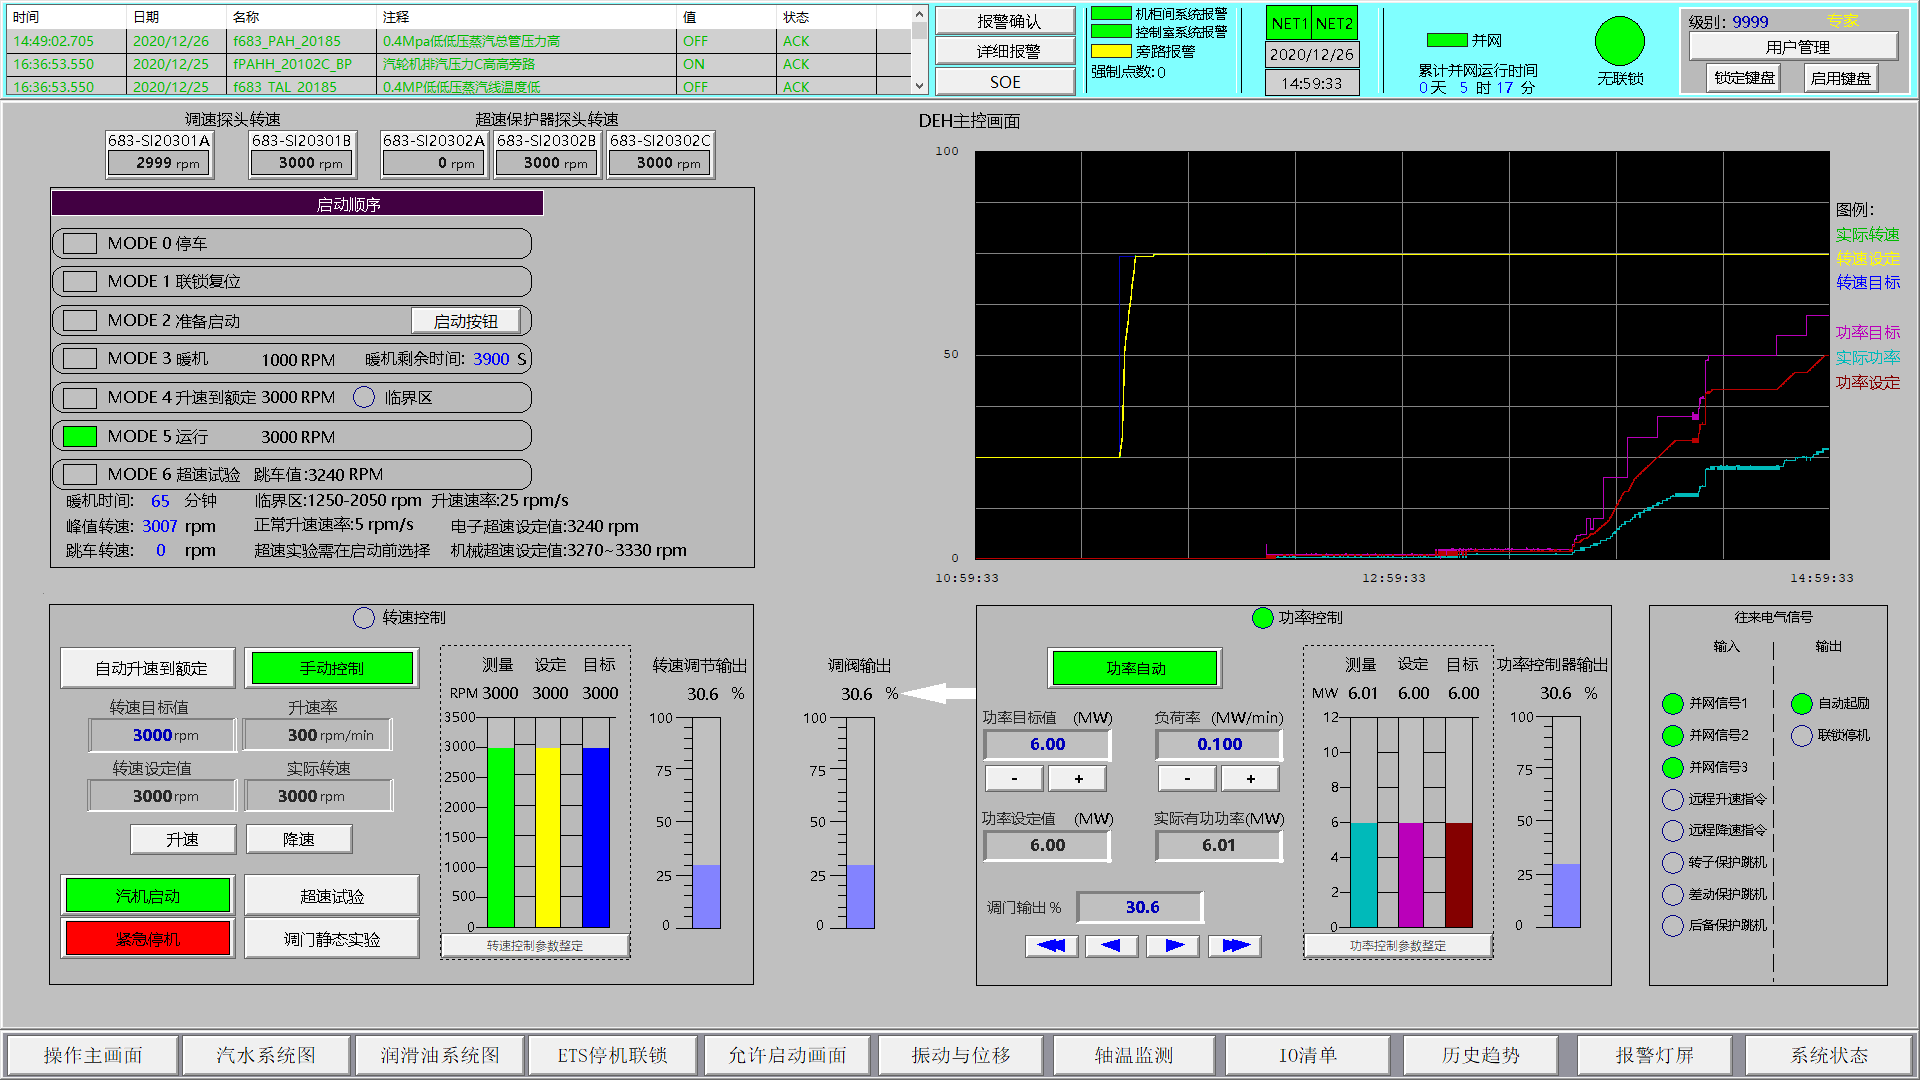Click the 转速目标值 3000 rpm field

(163, 735)
